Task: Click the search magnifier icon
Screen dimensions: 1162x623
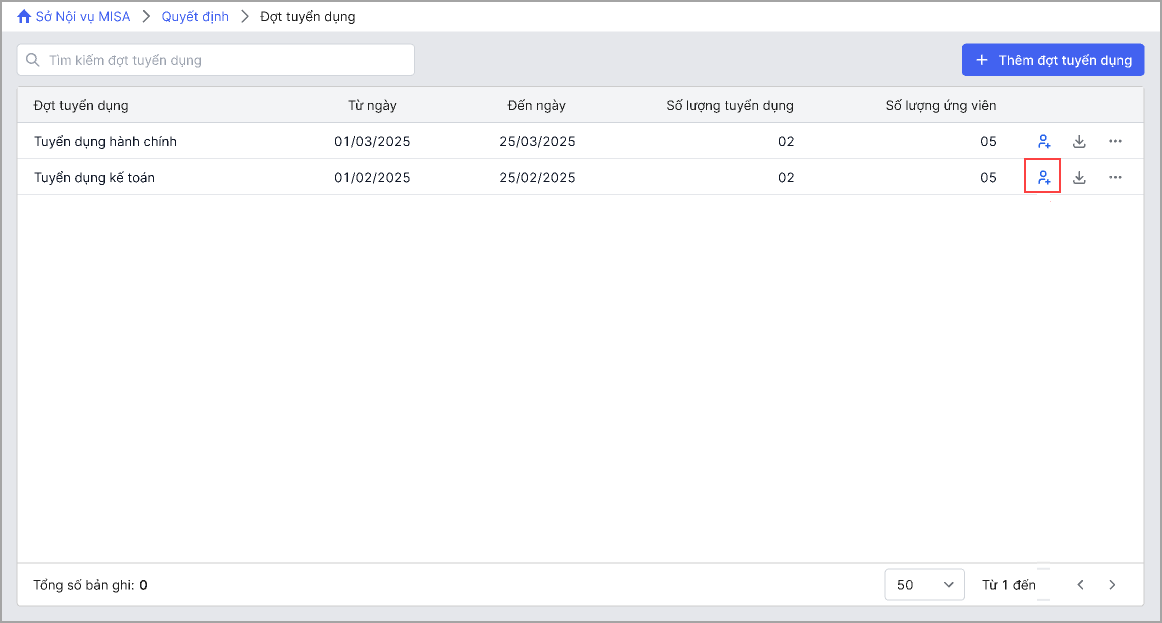Action: coord(33,60)
